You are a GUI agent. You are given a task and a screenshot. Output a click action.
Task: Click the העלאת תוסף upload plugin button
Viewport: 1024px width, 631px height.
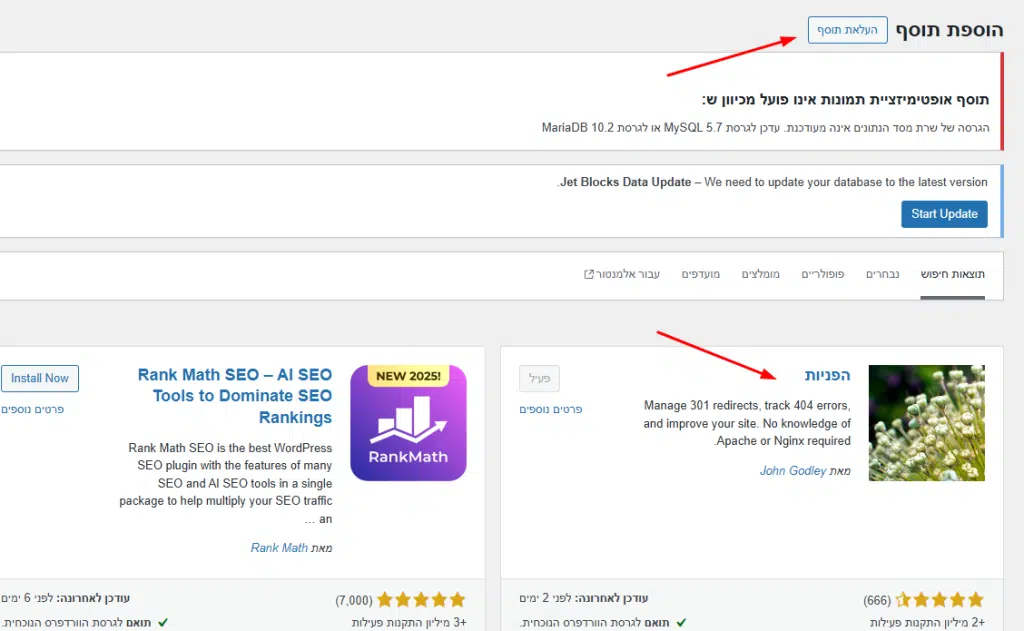coord(847,30)
